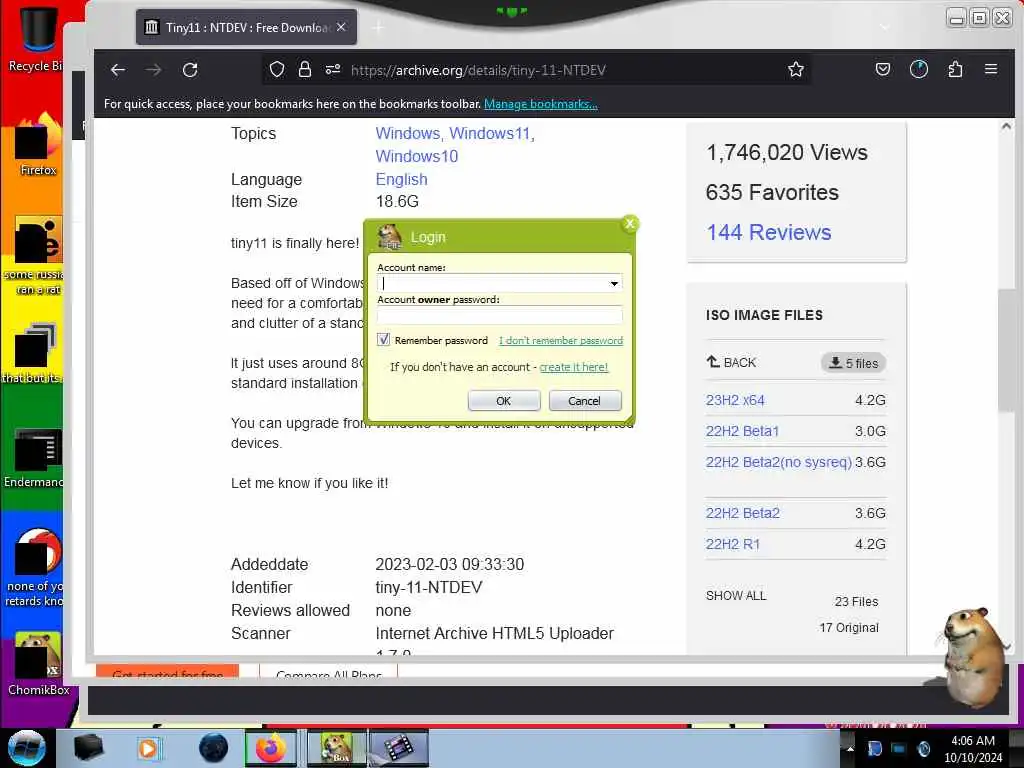Select the Tiny11 : NTDEV tab
Screen dimensions: 1024x768
tap(246, 27)
